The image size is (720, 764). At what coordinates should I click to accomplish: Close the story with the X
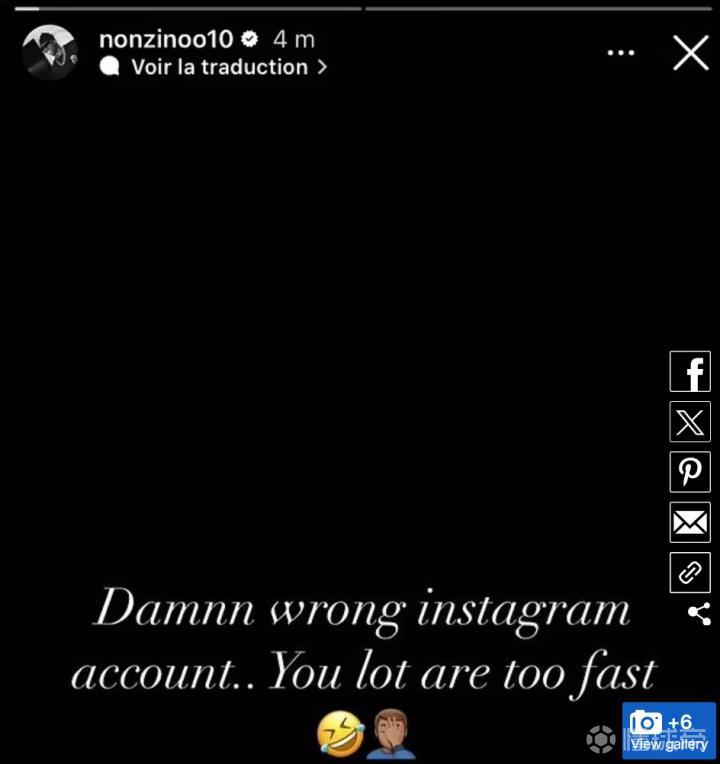click(690, 53)
